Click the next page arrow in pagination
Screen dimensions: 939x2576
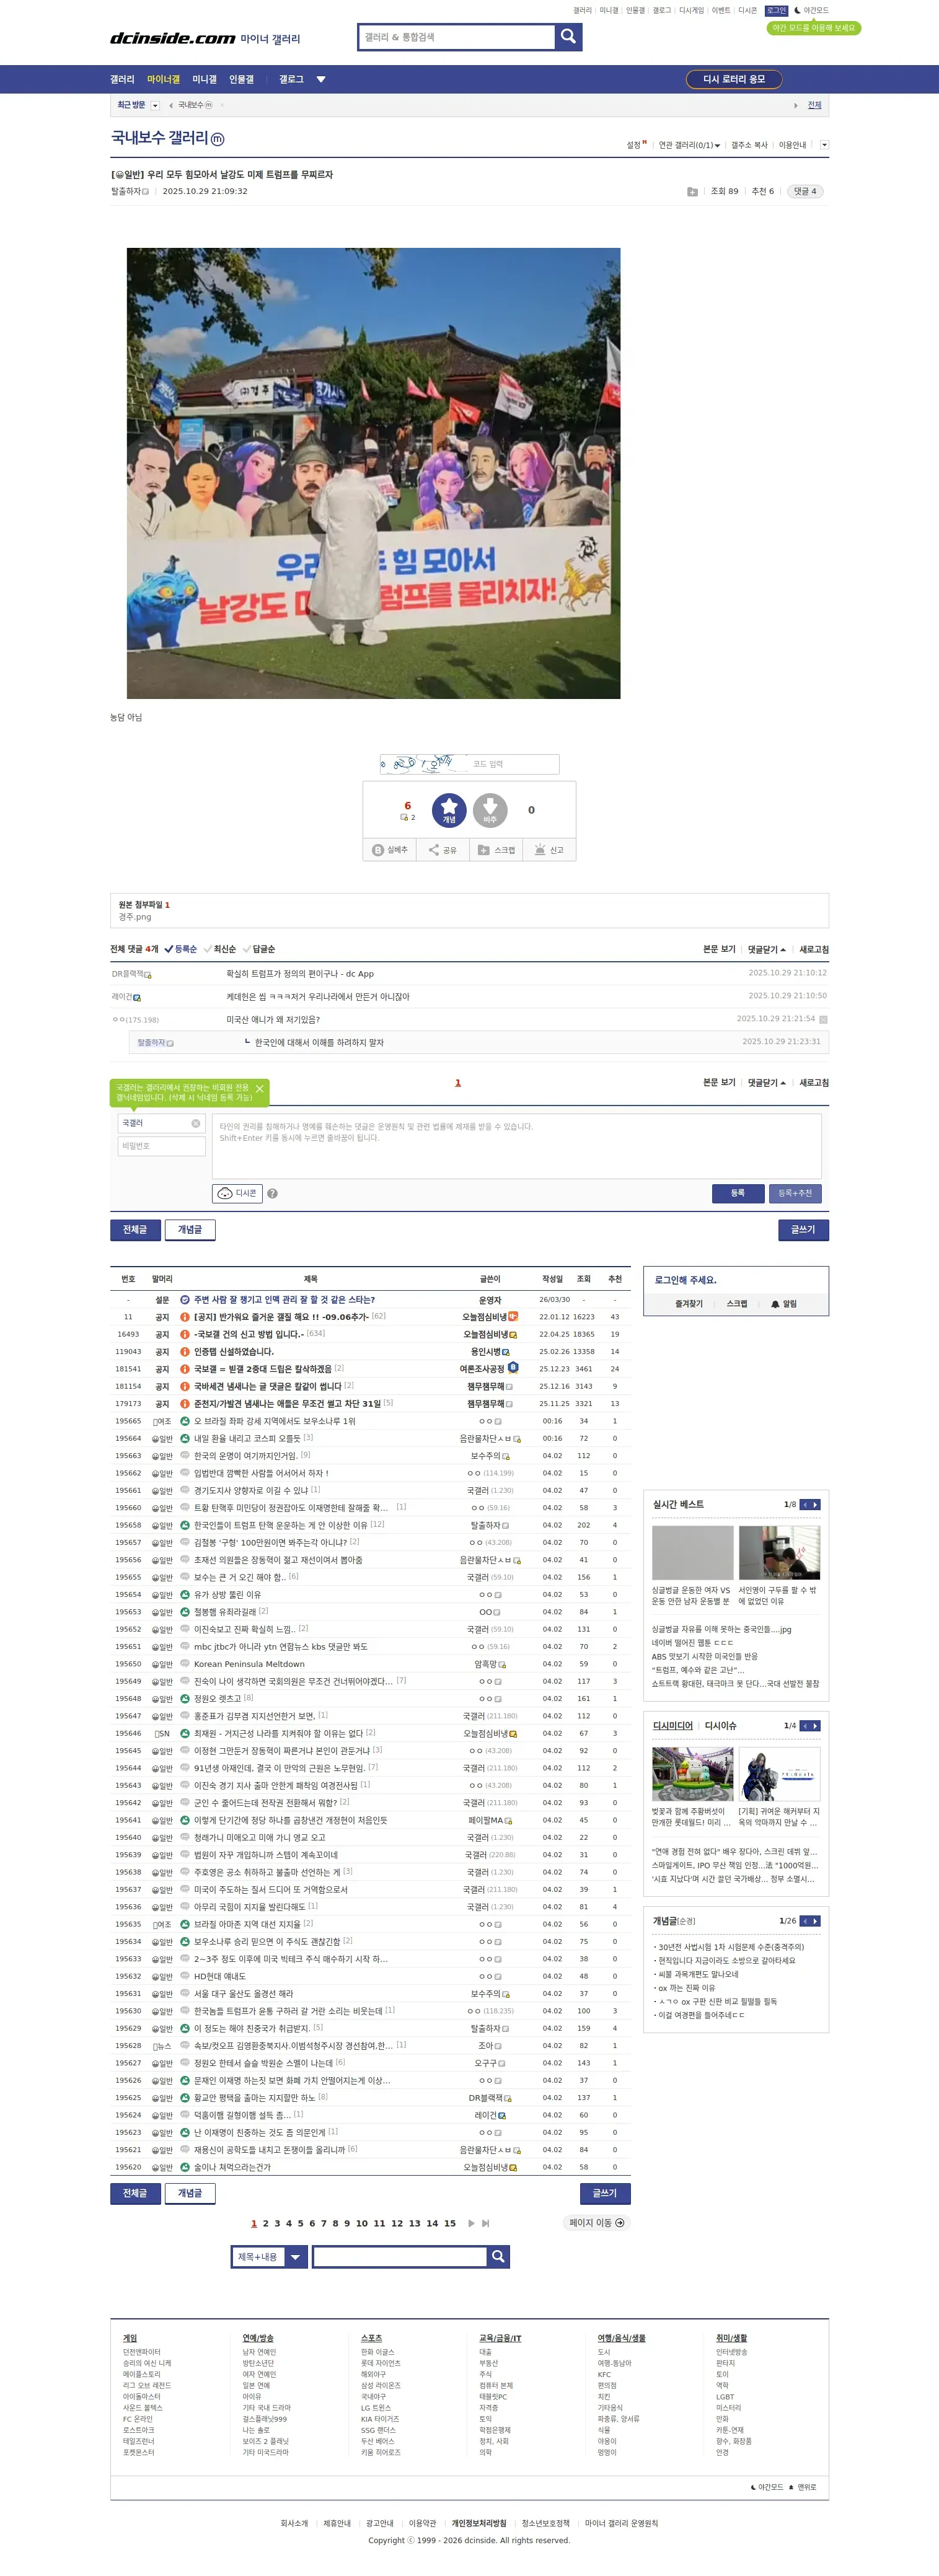471,2223
